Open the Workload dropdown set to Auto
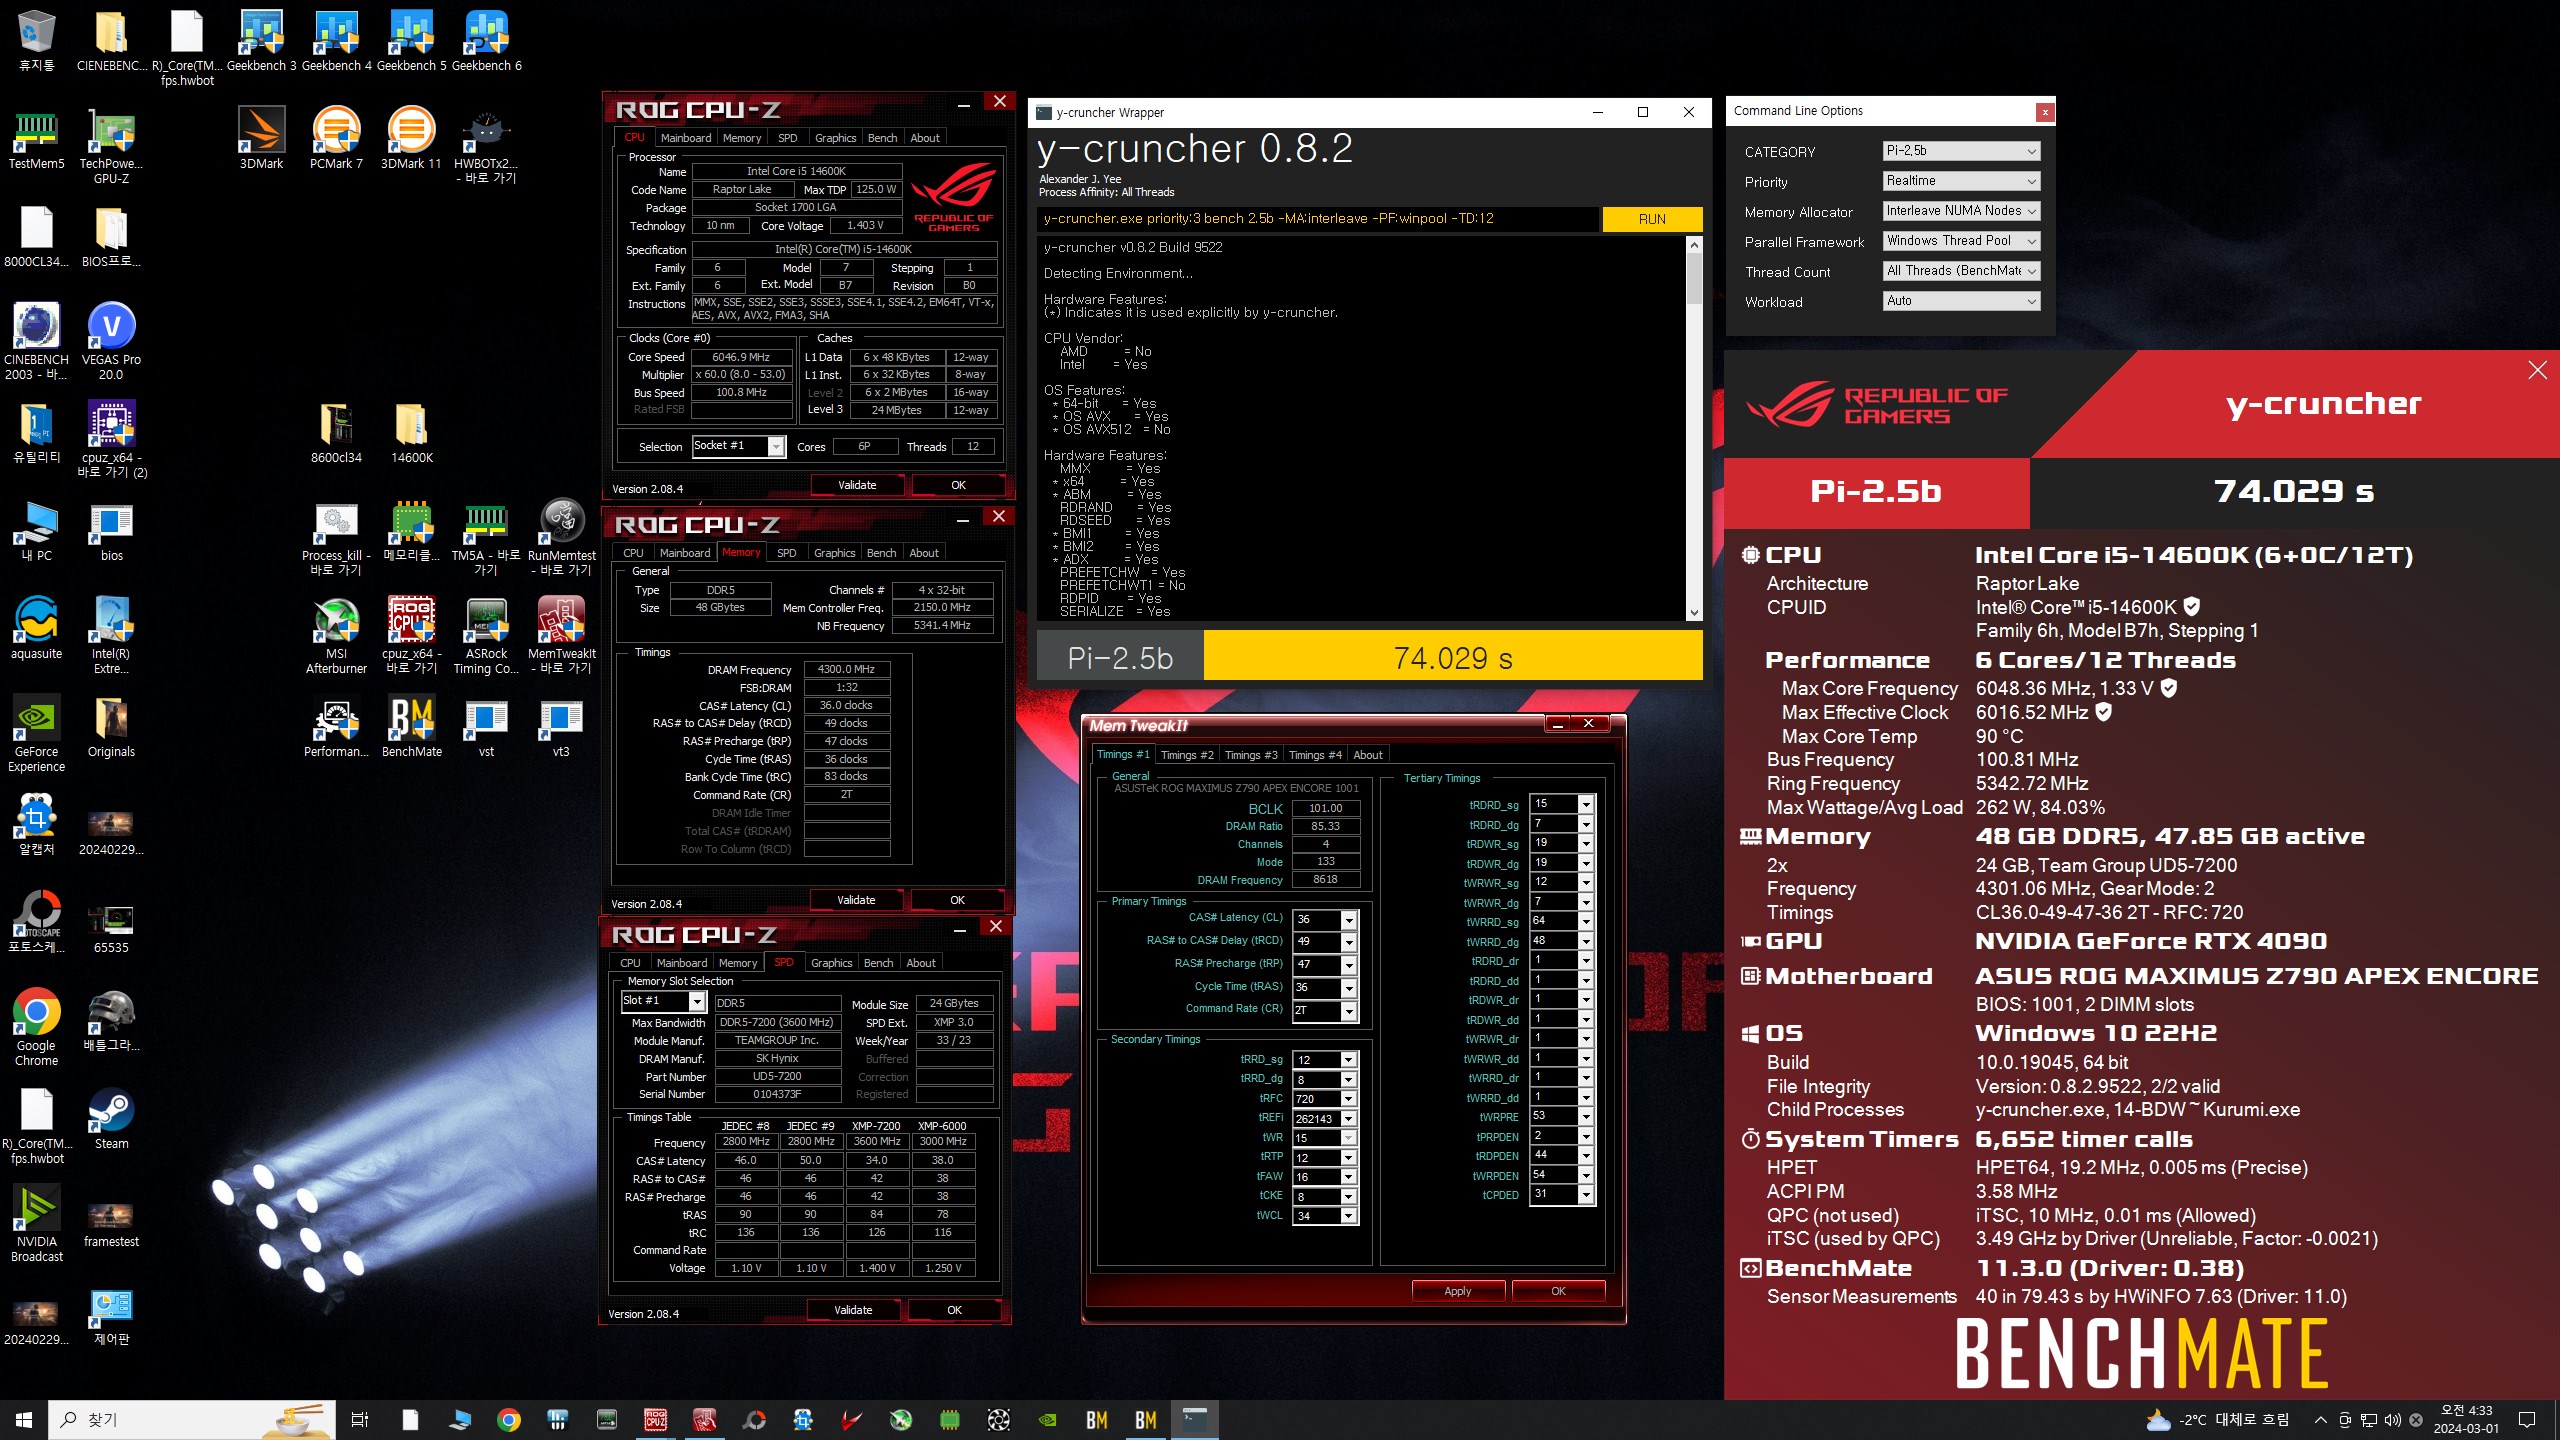 1961,301
